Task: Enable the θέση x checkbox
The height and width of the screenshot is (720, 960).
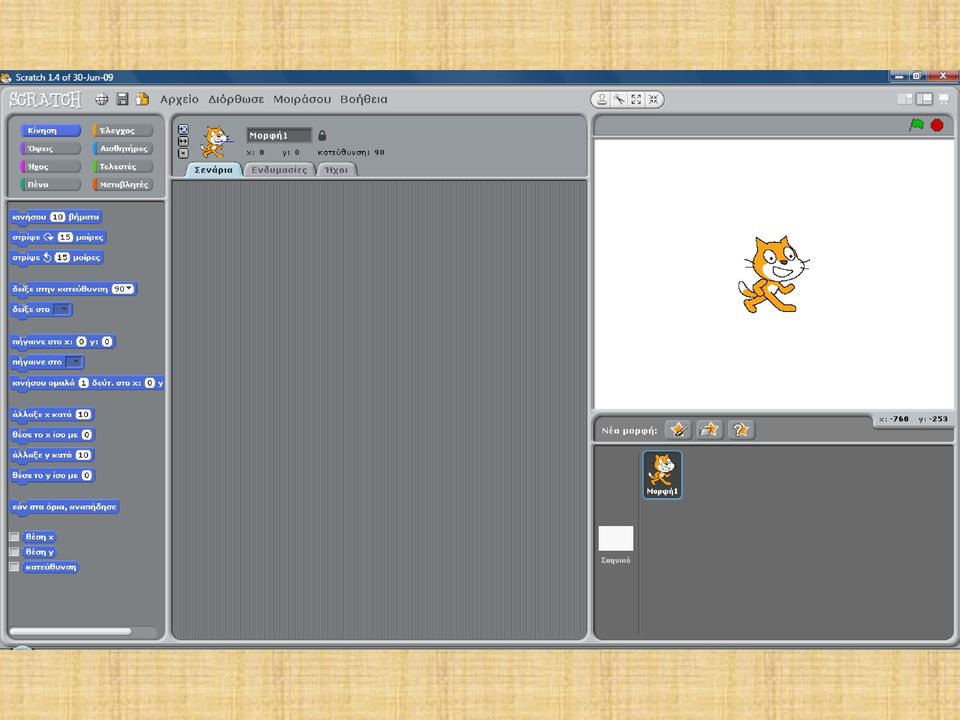Action: (14, 536)
